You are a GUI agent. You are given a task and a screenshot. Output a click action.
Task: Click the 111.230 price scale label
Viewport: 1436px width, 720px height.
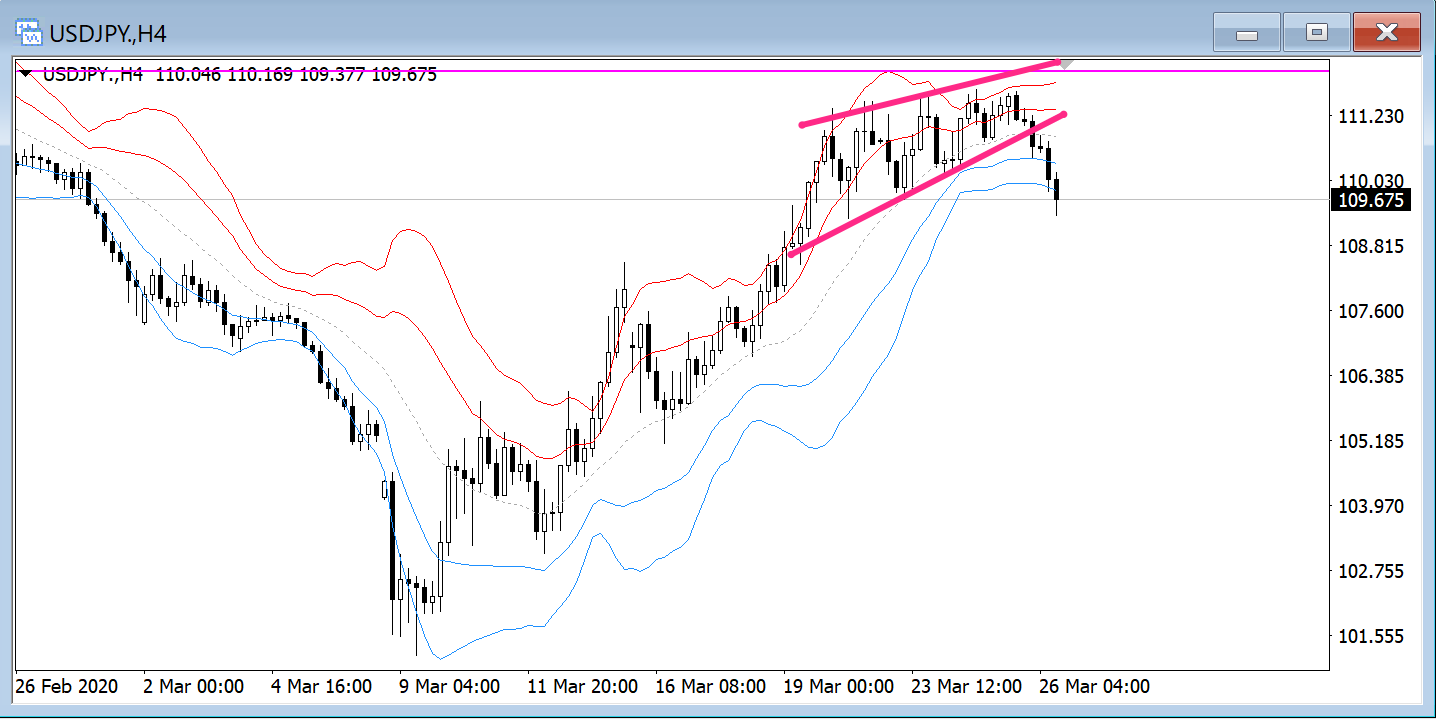pyautogui.click(x=1370, y=116)
